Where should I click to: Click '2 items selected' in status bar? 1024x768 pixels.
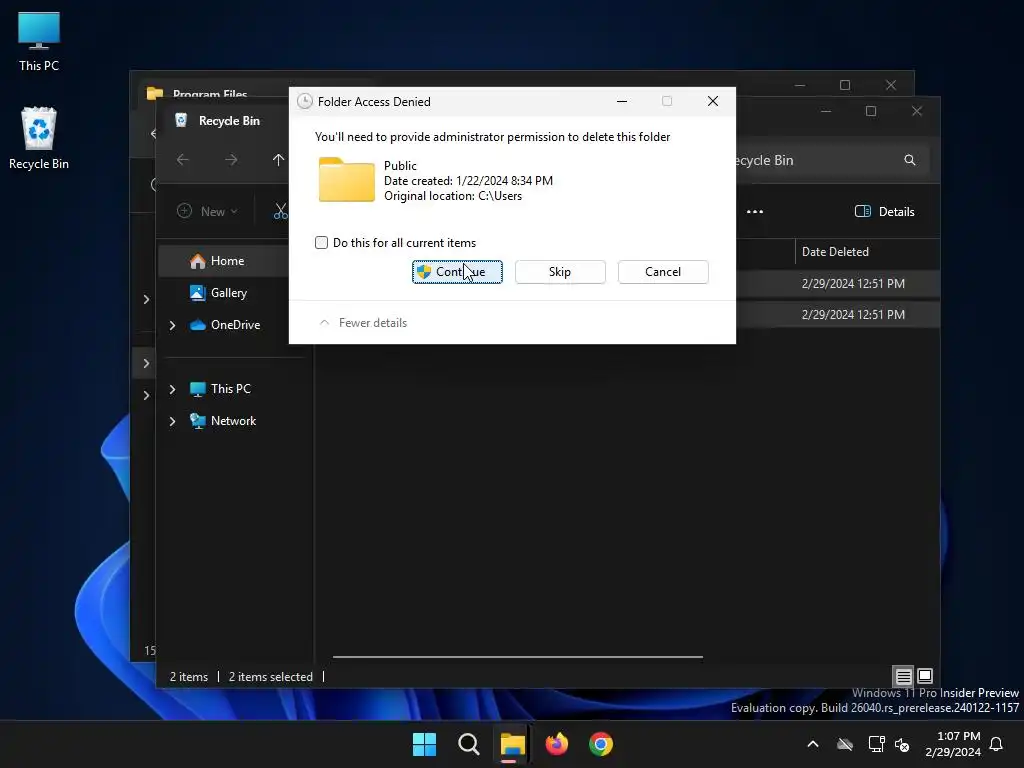point(270,677)
